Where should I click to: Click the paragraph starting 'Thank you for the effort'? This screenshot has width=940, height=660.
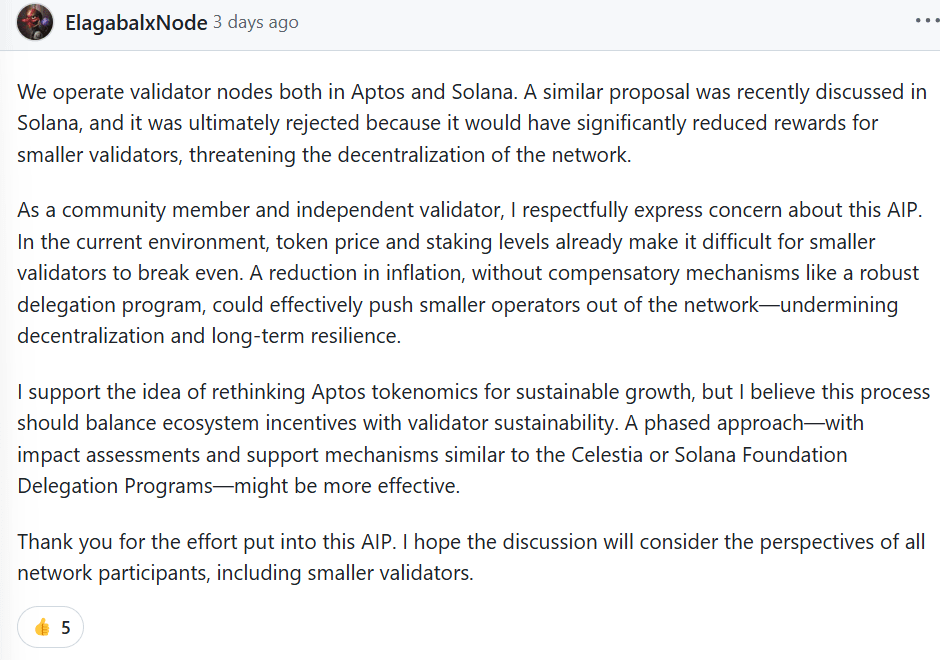coord(471,557)
